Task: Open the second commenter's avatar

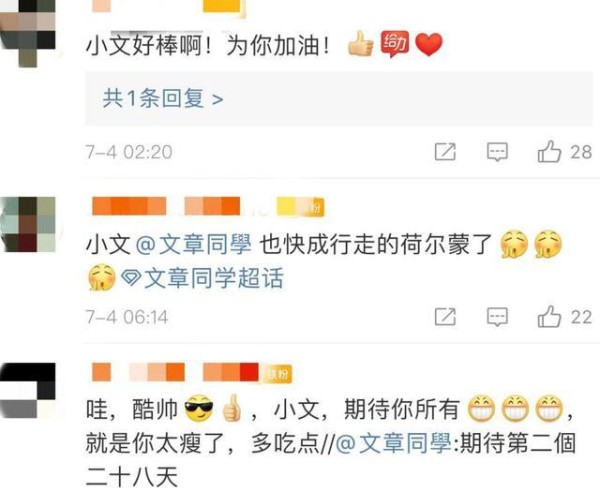Action: tap(28, 224)
